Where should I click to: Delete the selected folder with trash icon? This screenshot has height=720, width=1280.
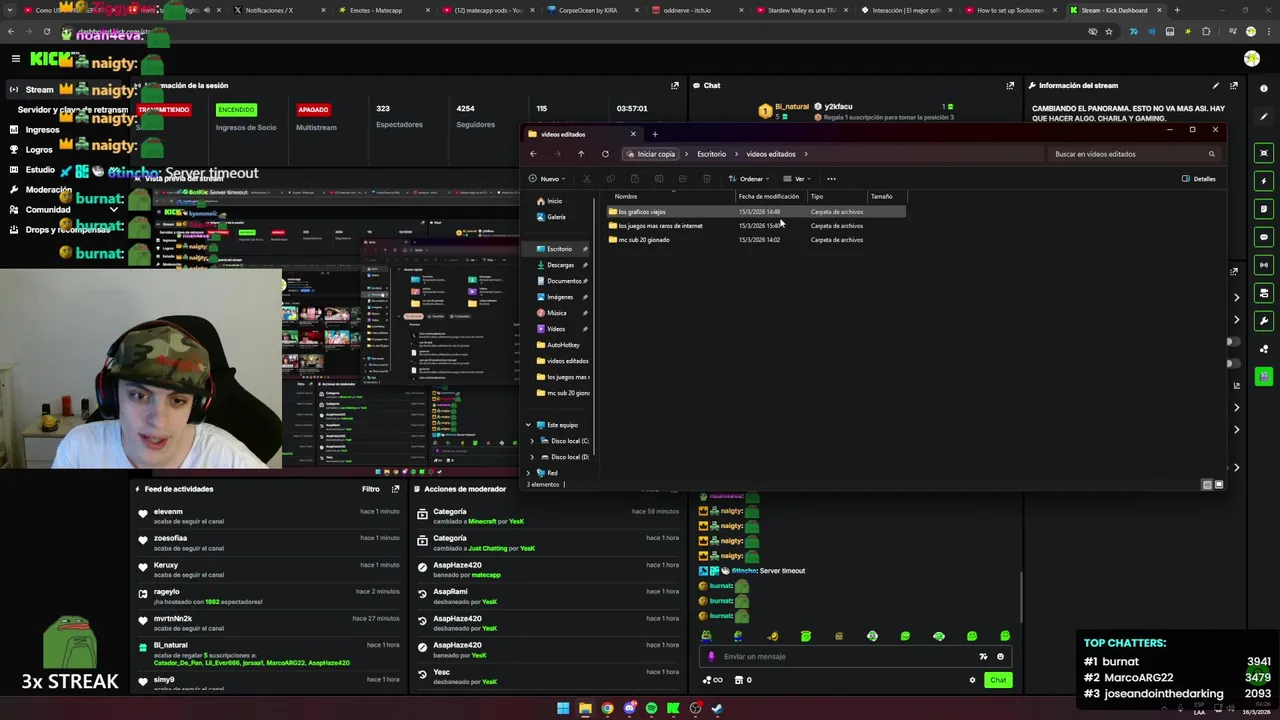pyautogui.click(x=707, y=179)
